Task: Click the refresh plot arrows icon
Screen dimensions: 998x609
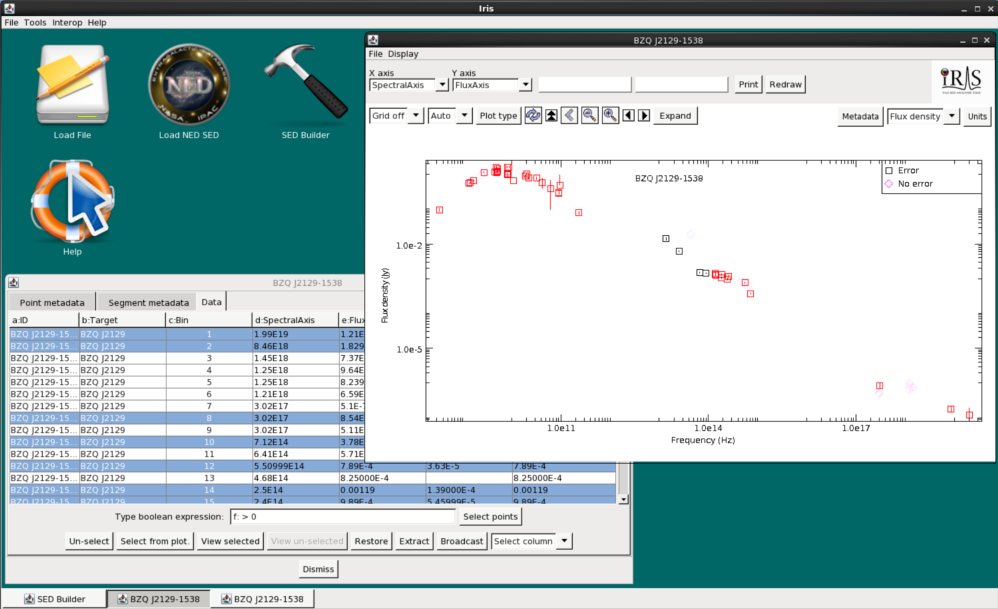Action: [533, 116]
